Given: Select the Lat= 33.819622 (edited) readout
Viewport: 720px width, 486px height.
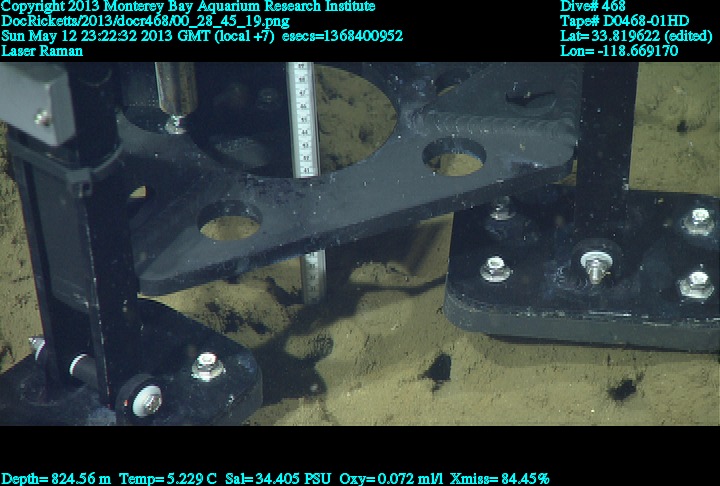Looking at the screenshot, I should [x=636, y=36].
